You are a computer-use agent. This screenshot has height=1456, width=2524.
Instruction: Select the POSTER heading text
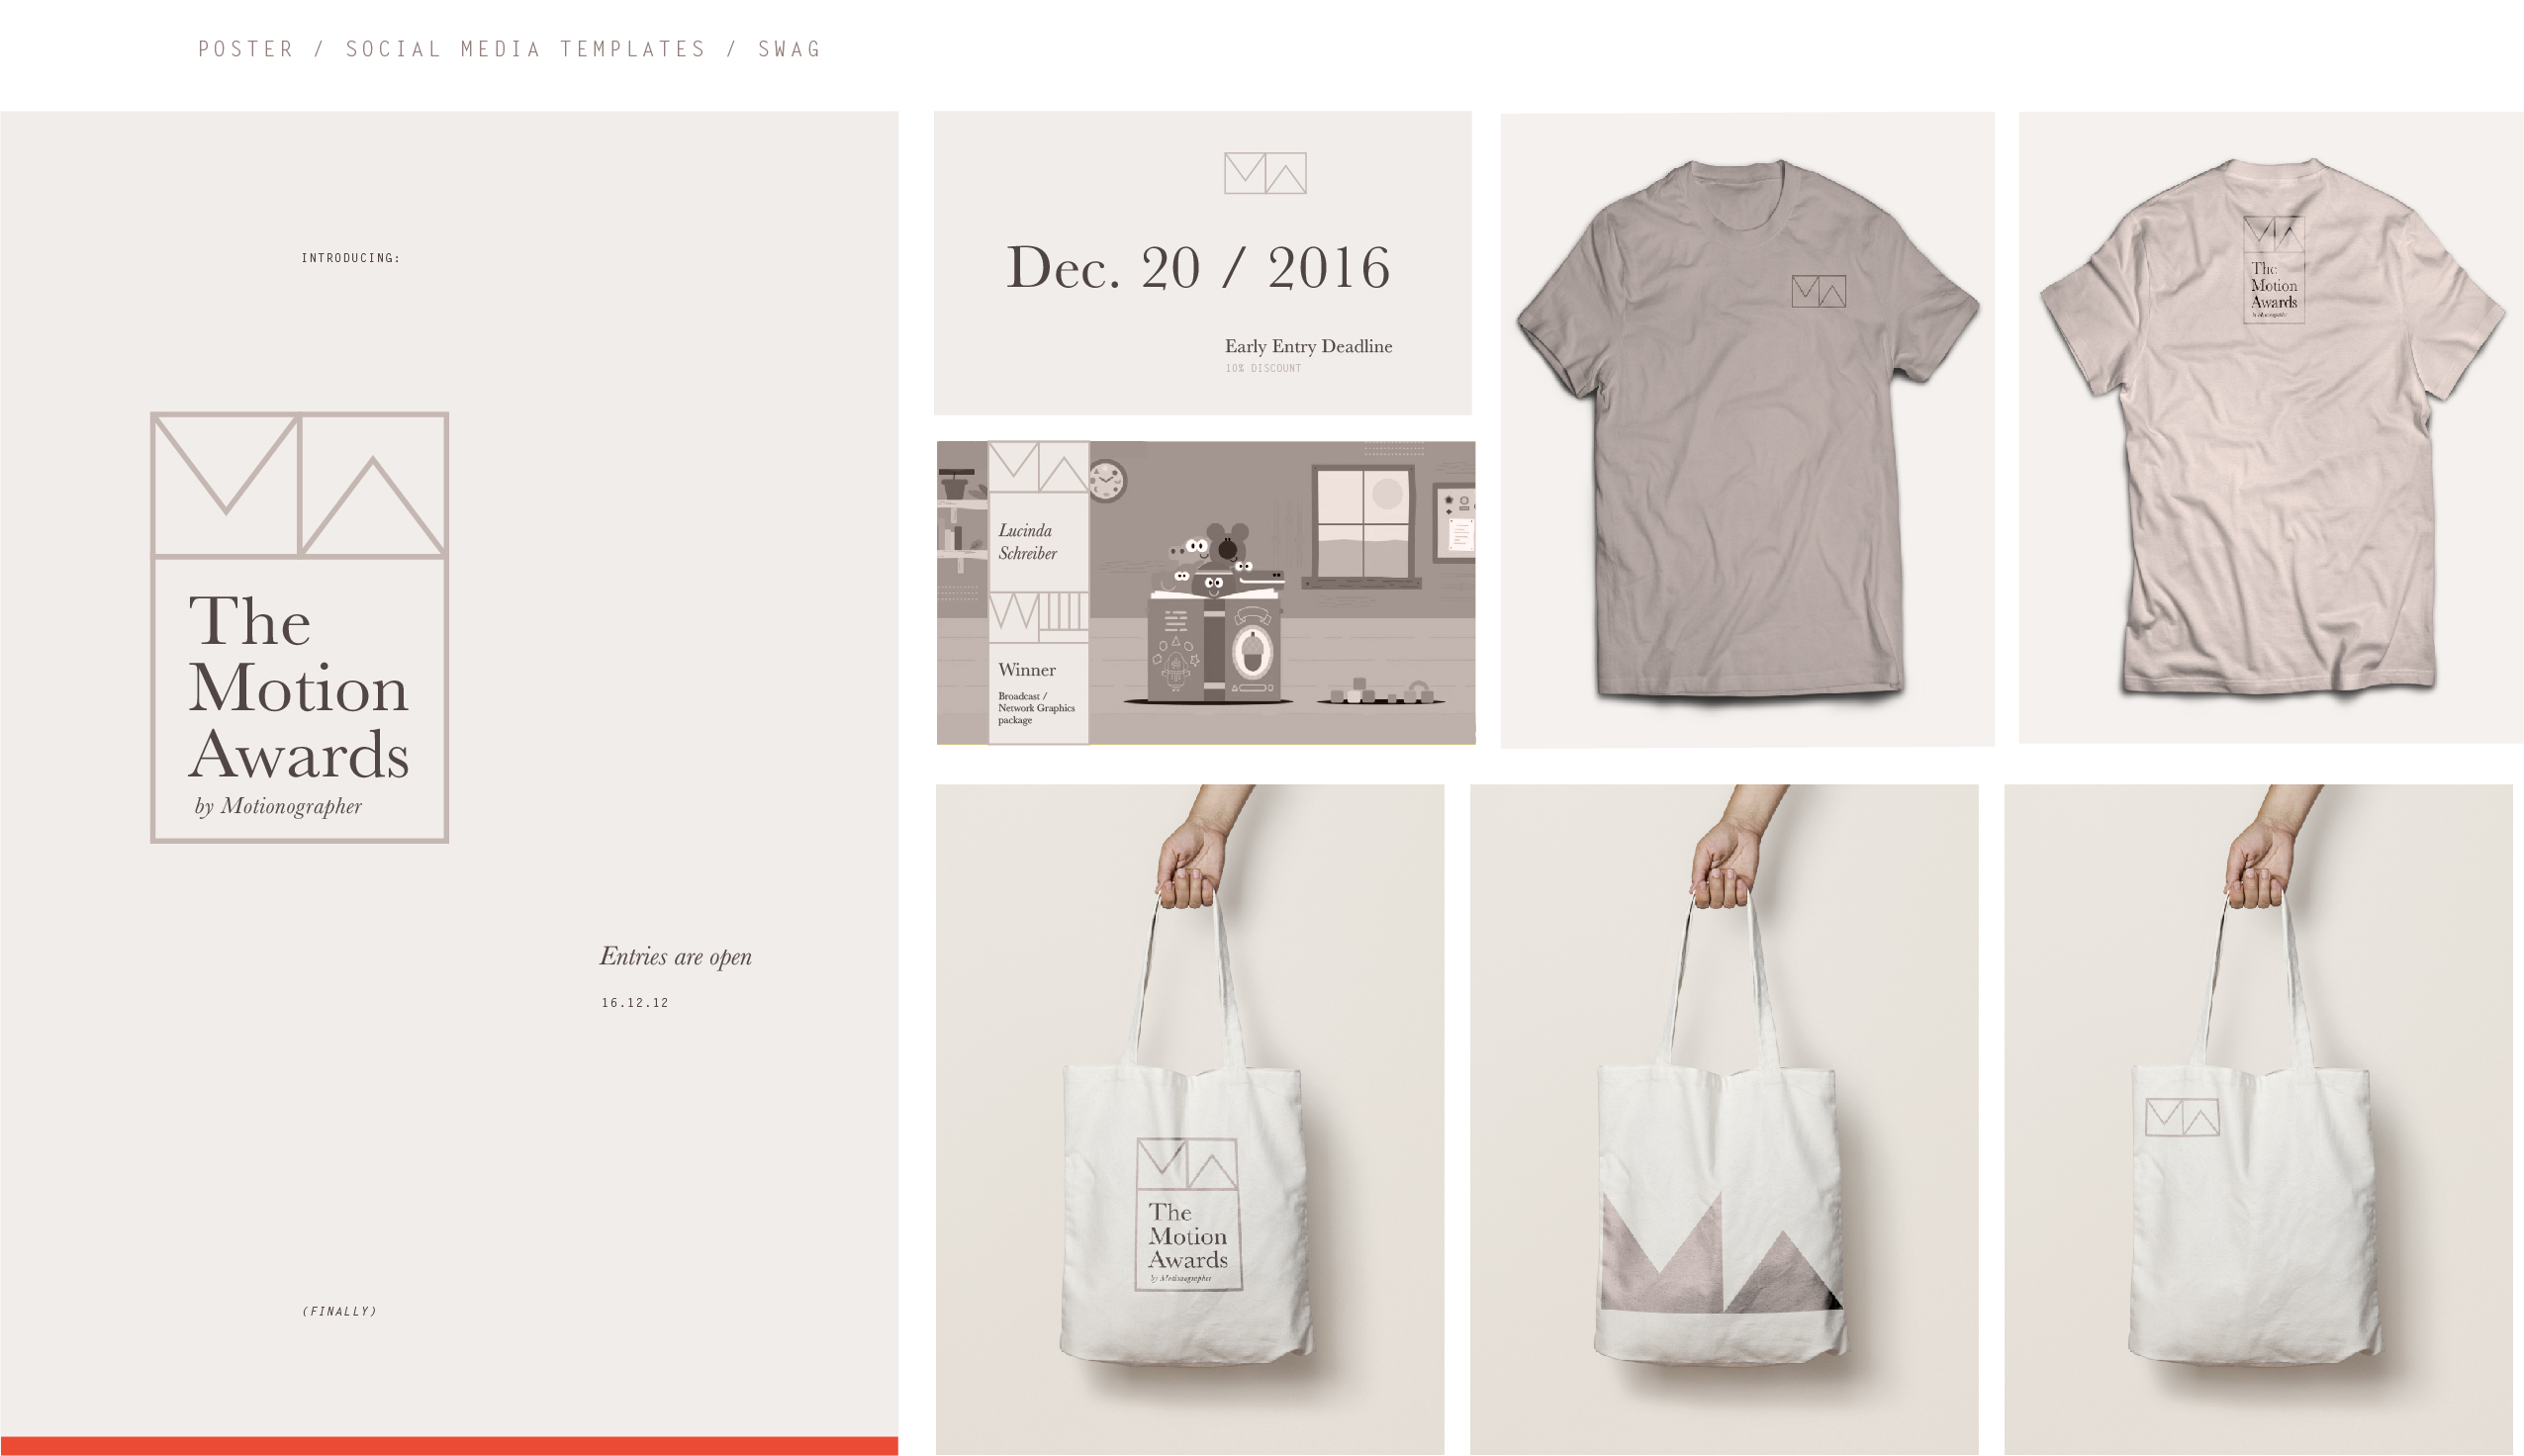246,49
